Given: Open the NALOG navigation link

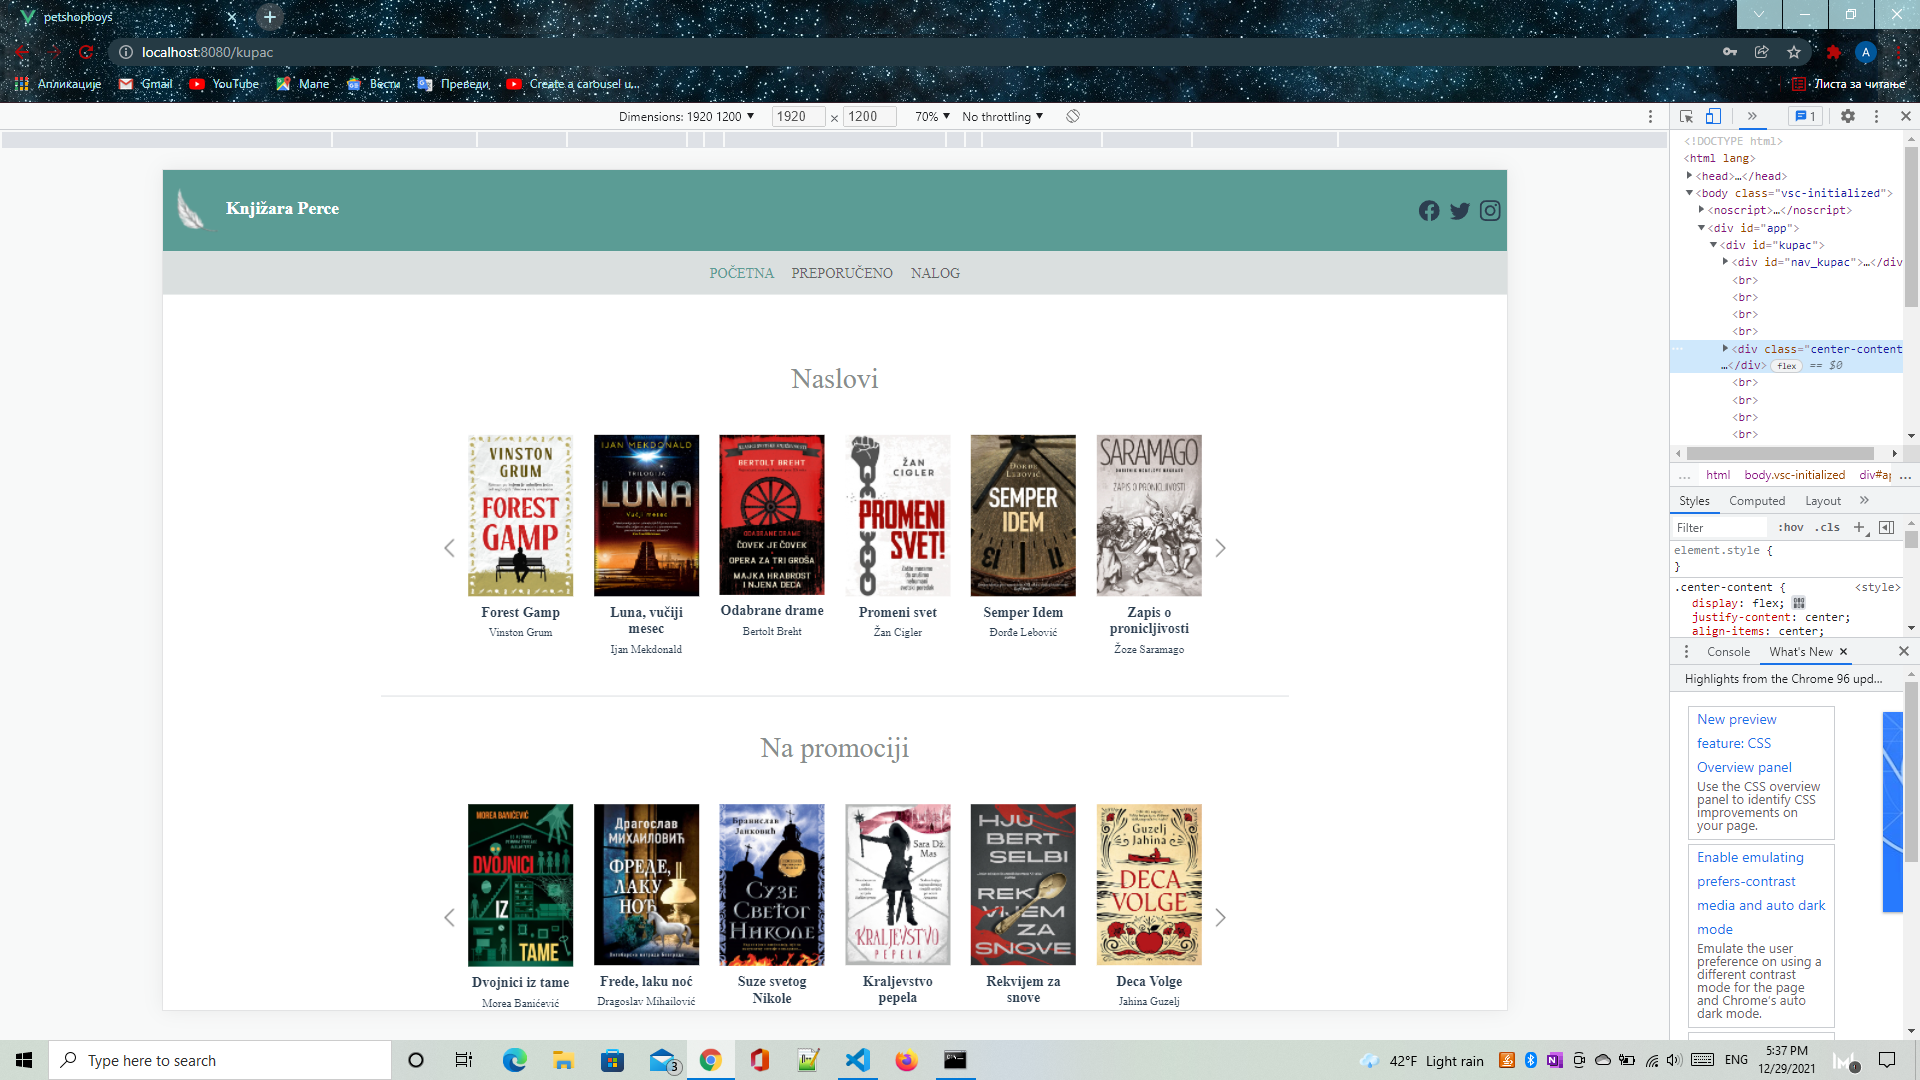Looking at the screenshot, I should point(935,273).
